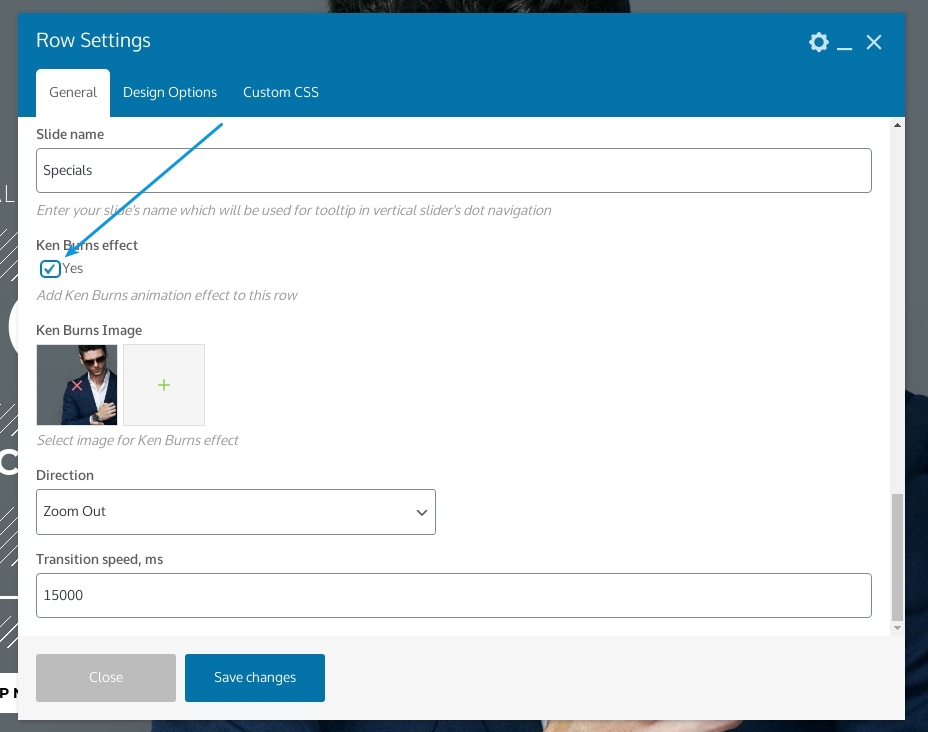Switch to the Design Options tab

170,92
